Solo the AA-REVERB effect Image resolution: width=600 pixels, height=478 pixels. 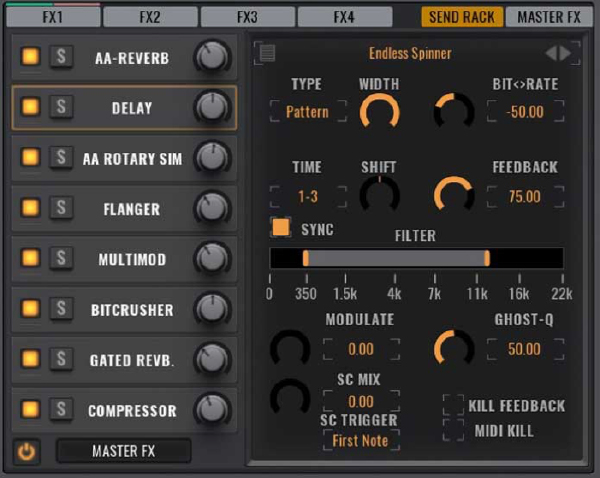(x=61, y=57)
